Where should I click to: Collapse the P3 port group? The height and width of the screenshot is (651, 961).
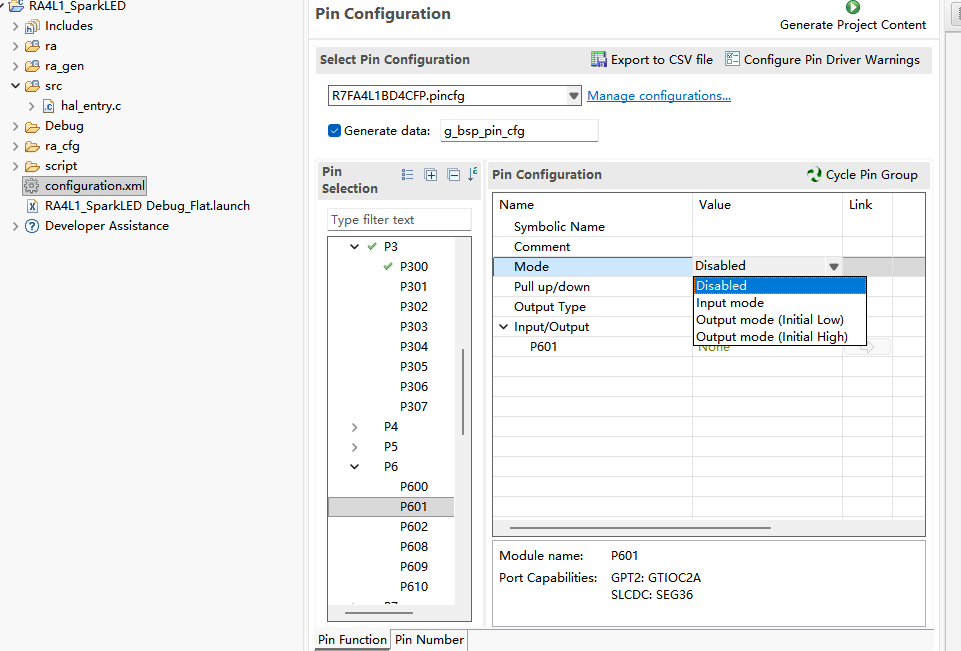click(x=355, y=246)
